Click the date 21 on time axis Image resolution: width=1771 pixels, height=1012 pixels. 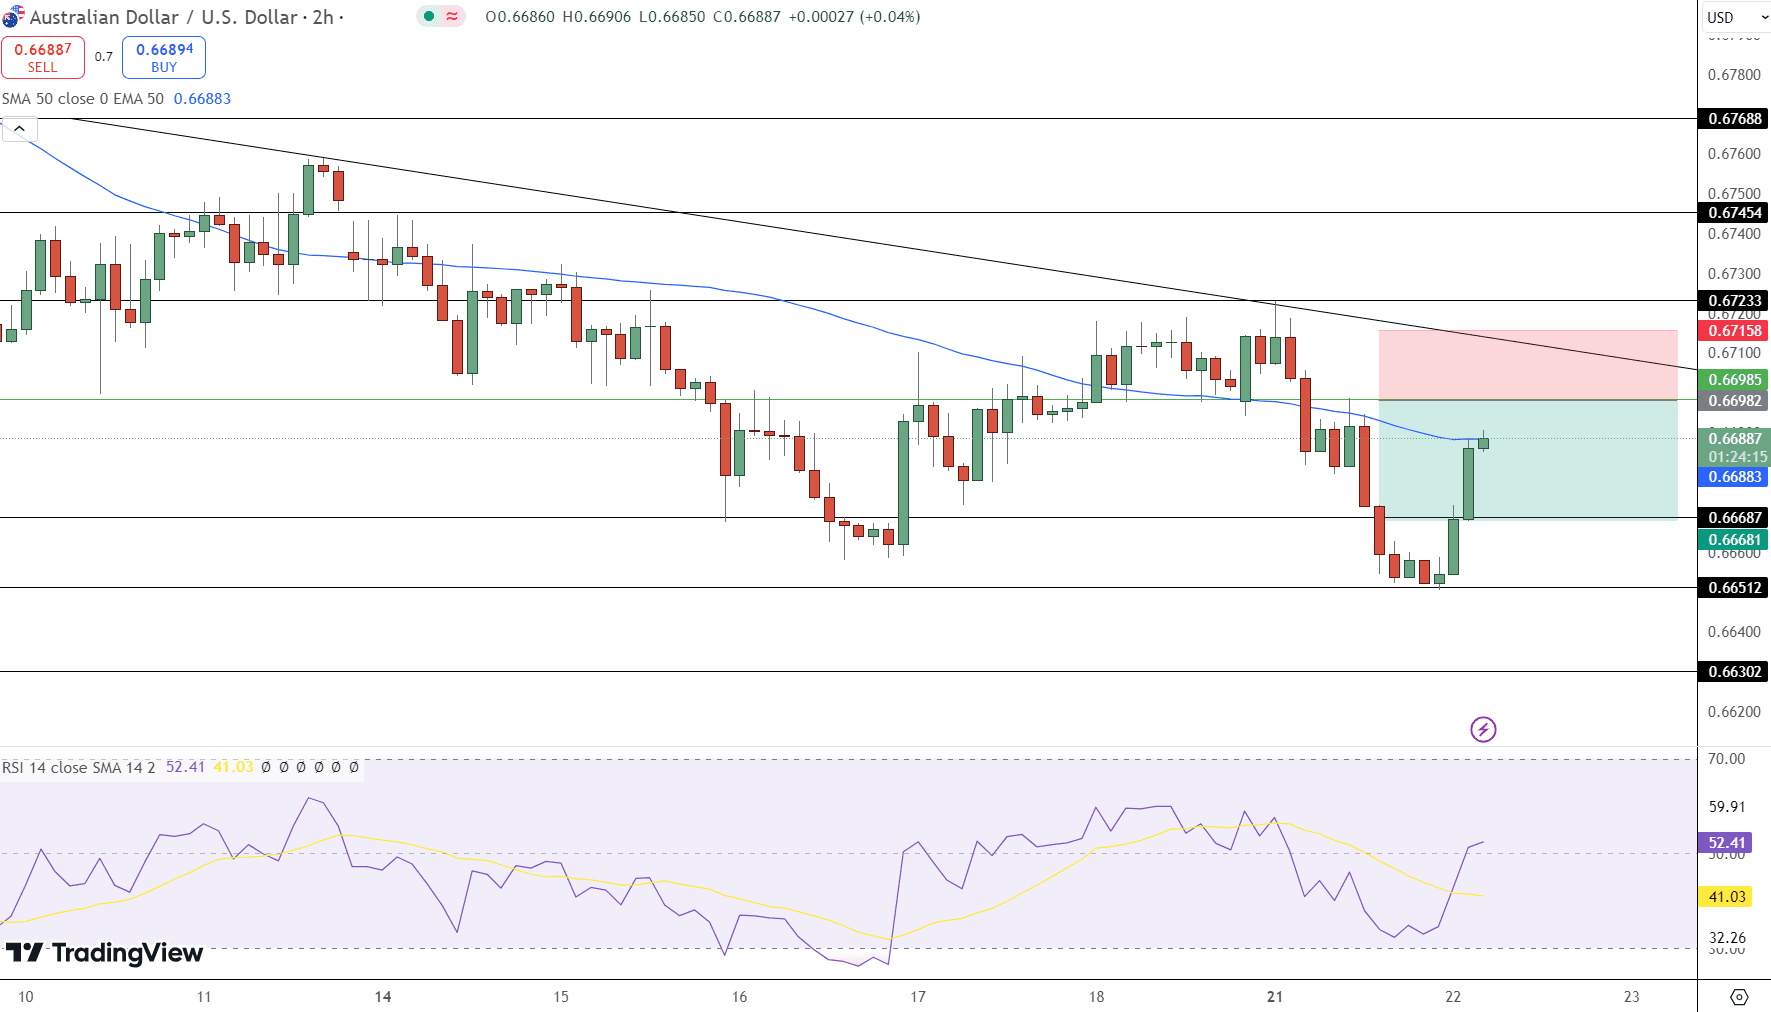(1275, 997)
